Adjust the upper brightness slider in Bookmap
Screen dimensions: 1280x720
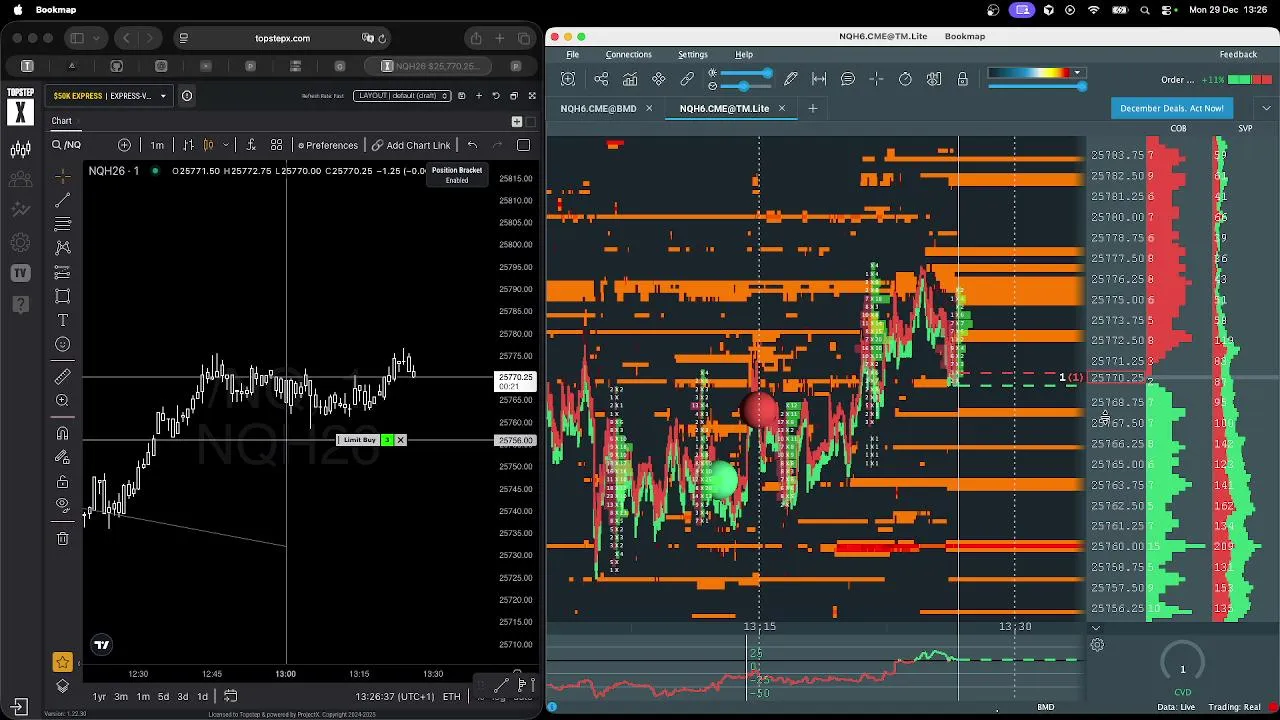[x=744, y=73]
